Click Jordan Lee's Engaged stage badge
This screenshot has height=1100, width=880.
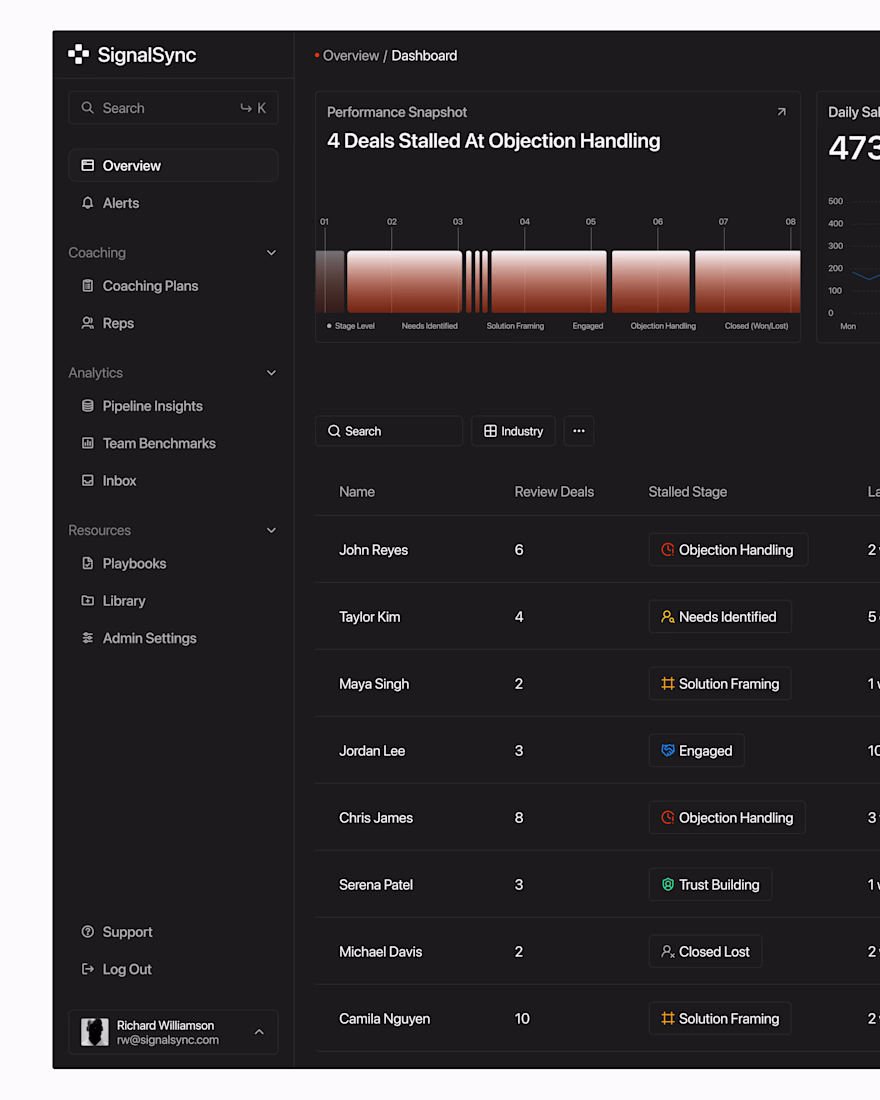coord(697,751)
